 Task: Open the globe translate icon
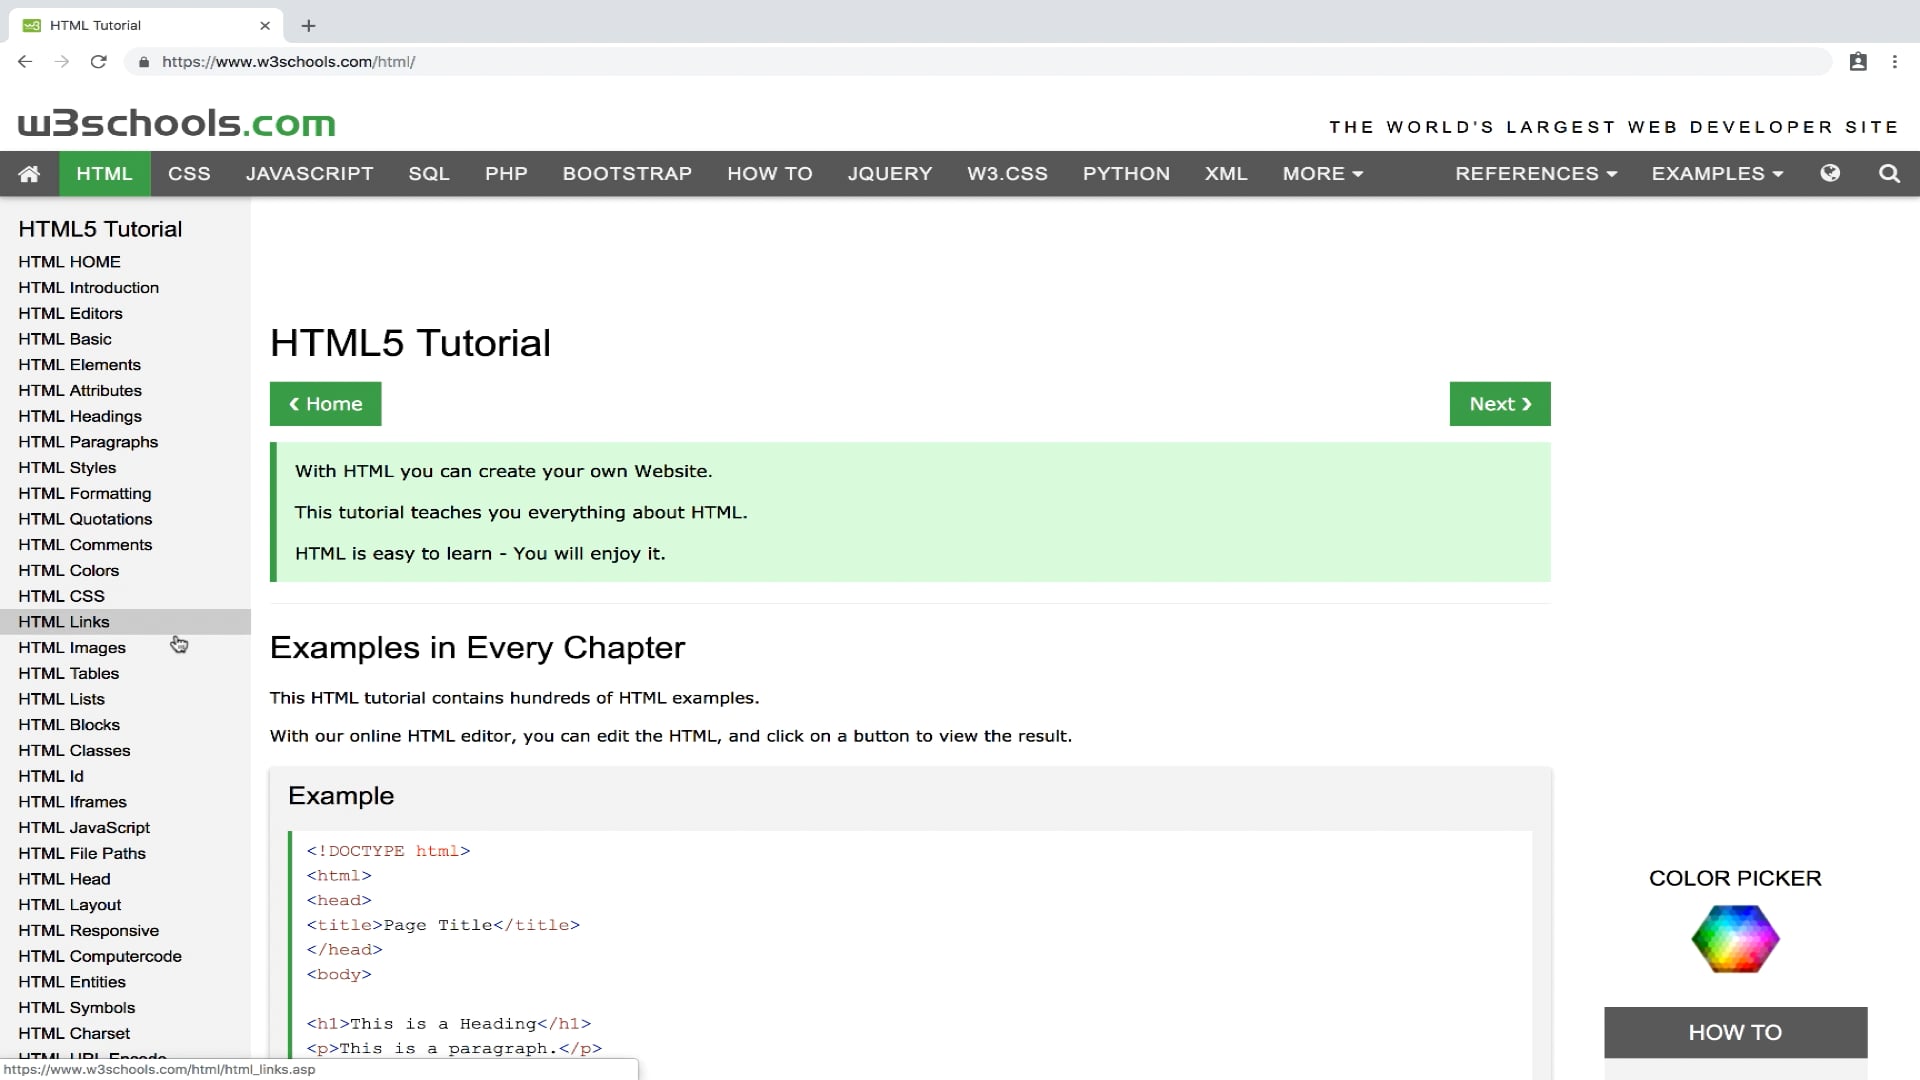pyautogui.click(x=1830, y=173)
